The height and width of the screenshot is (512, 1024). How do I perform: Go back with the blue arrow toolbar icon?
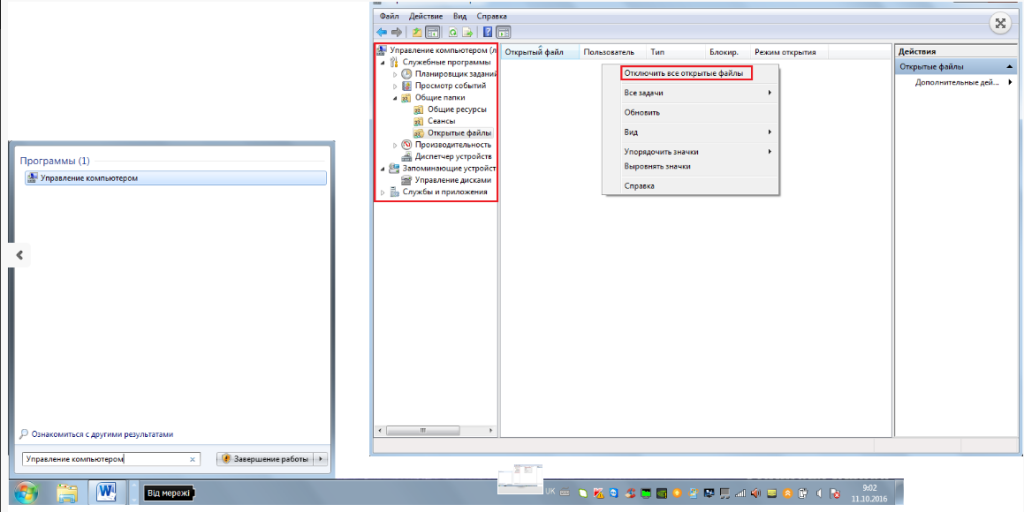point(382,32)
